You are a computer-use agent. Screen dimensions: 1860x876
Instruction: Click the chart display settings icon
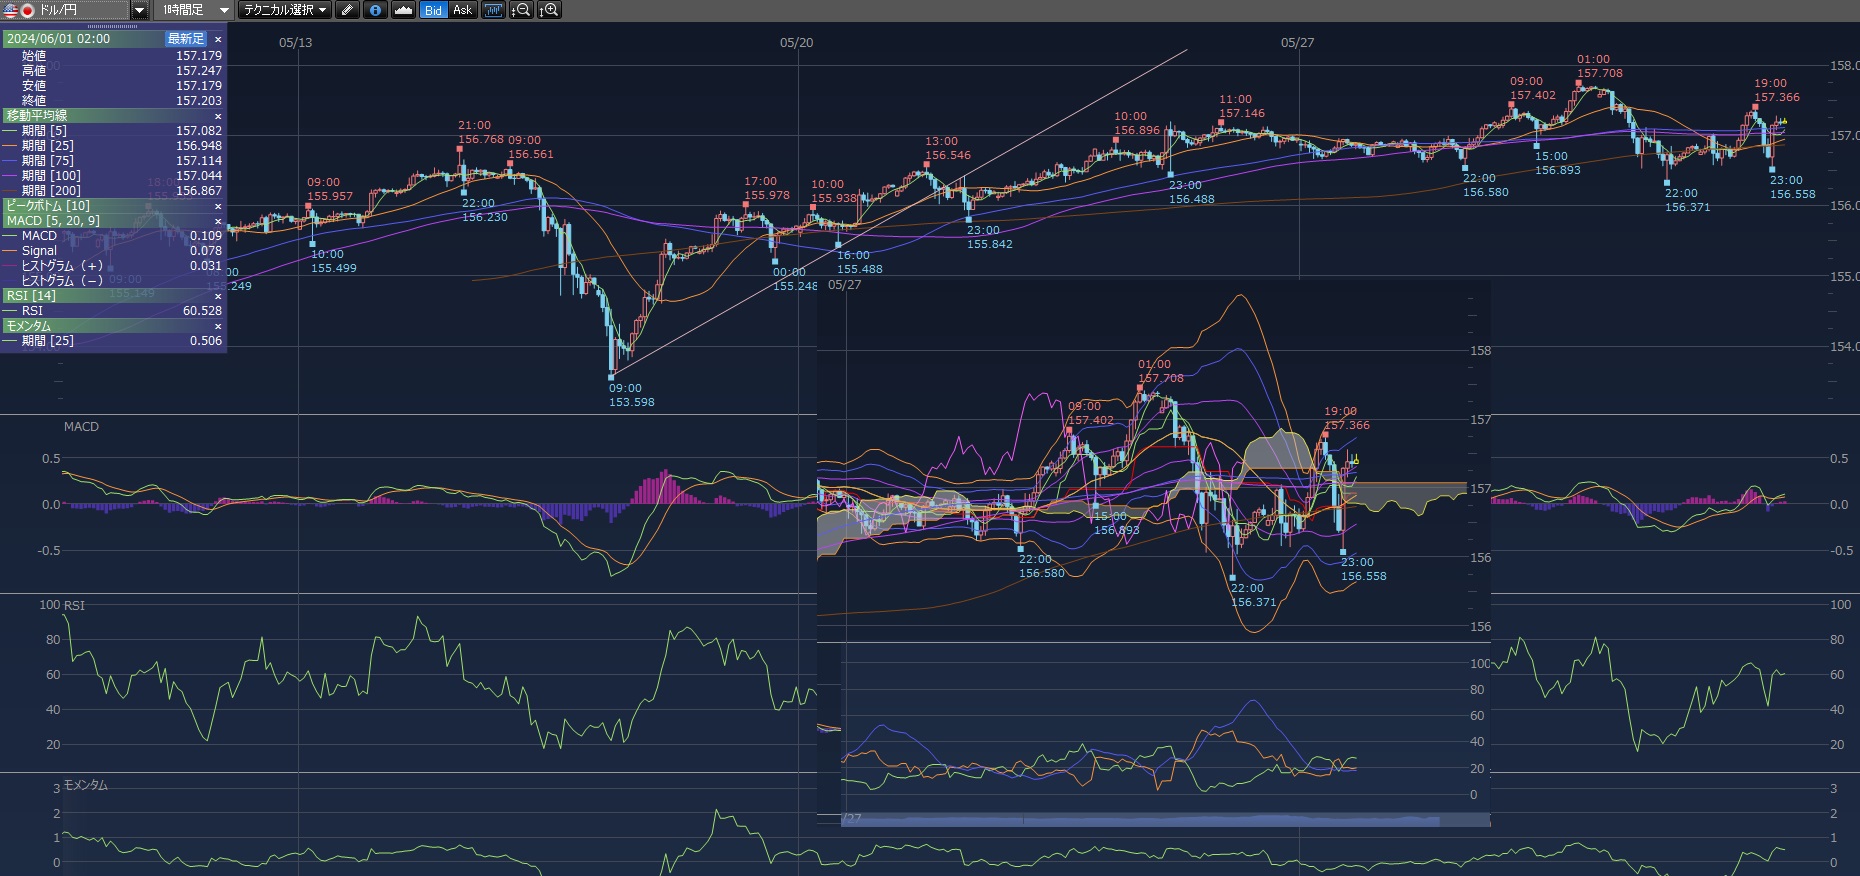493,10
